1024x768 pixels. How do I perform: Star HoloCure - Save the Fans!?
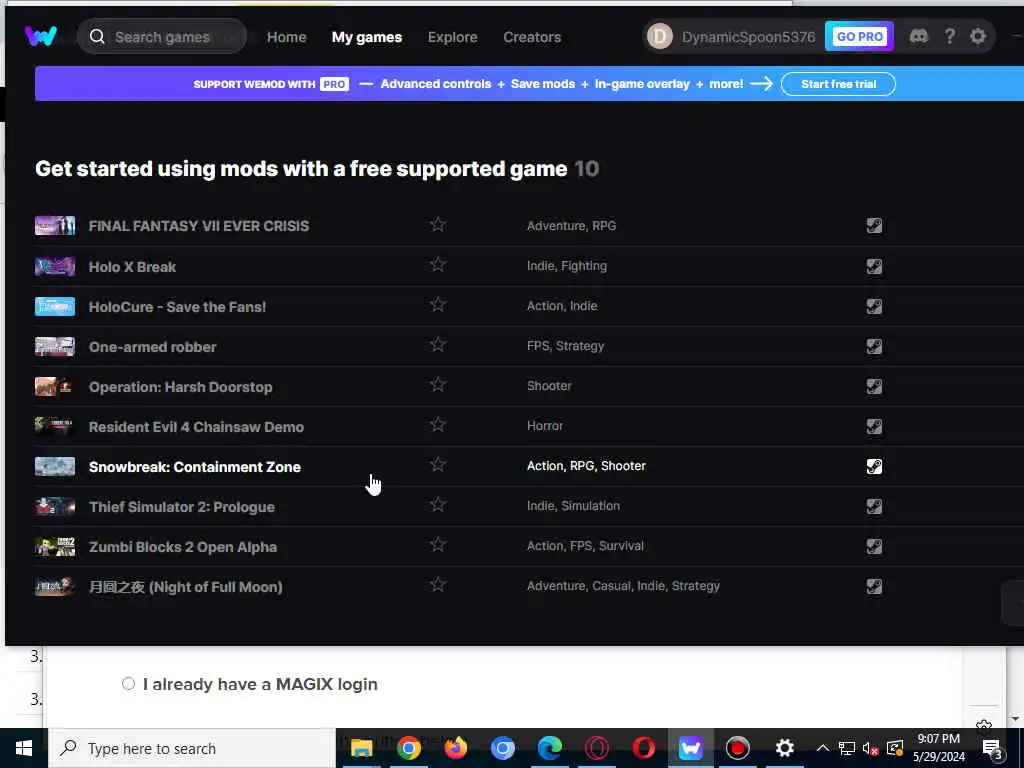click(438, 304)
